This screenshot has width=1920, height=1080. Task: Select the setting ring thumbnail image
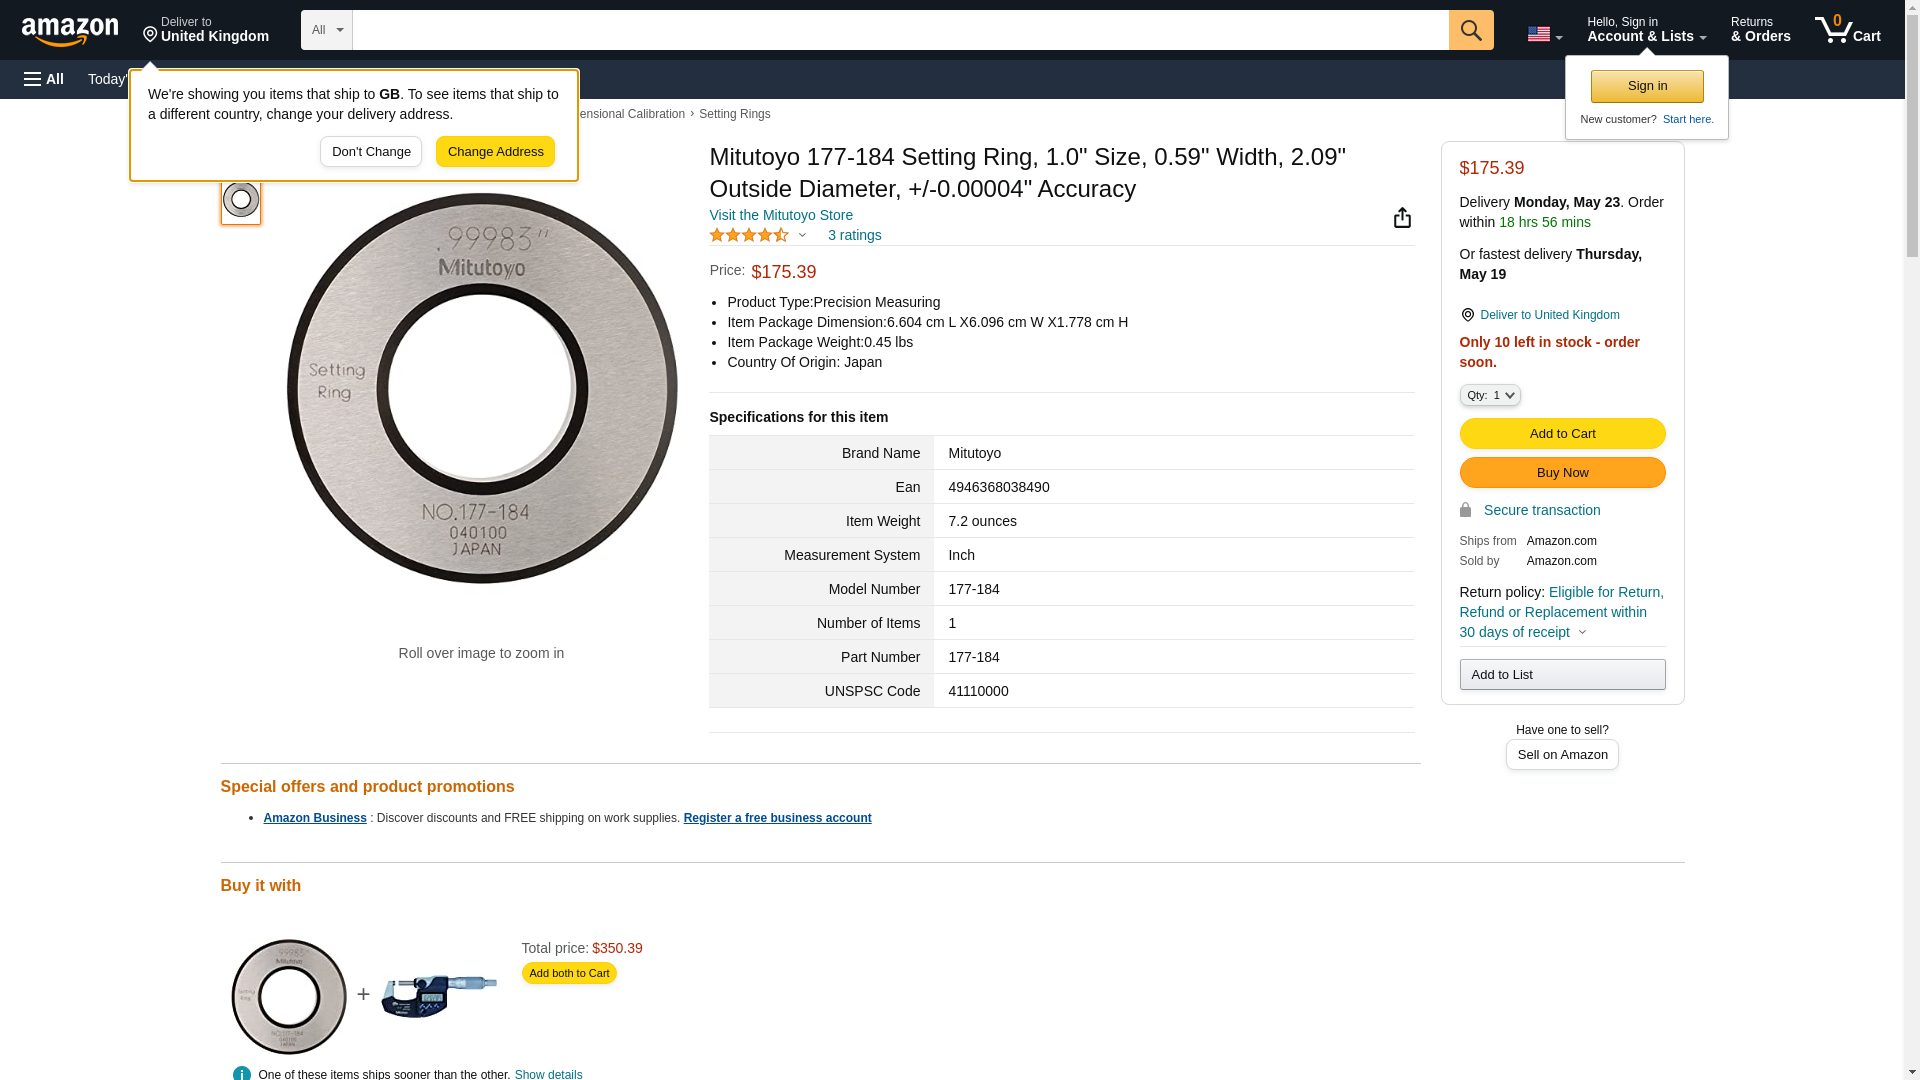click(x=241, y=200)
